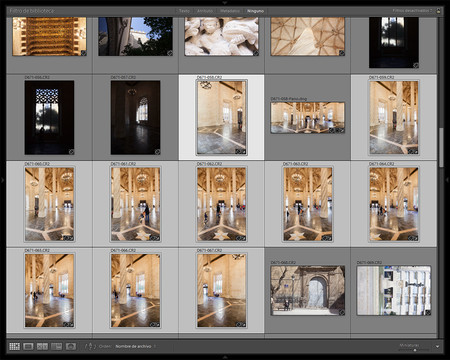Image resolution: width=450 pixels, height=360 pixels.
Task: Click the badge icons on D671-060.CR2
Action: pyautogui.click(x=68, y=238)
